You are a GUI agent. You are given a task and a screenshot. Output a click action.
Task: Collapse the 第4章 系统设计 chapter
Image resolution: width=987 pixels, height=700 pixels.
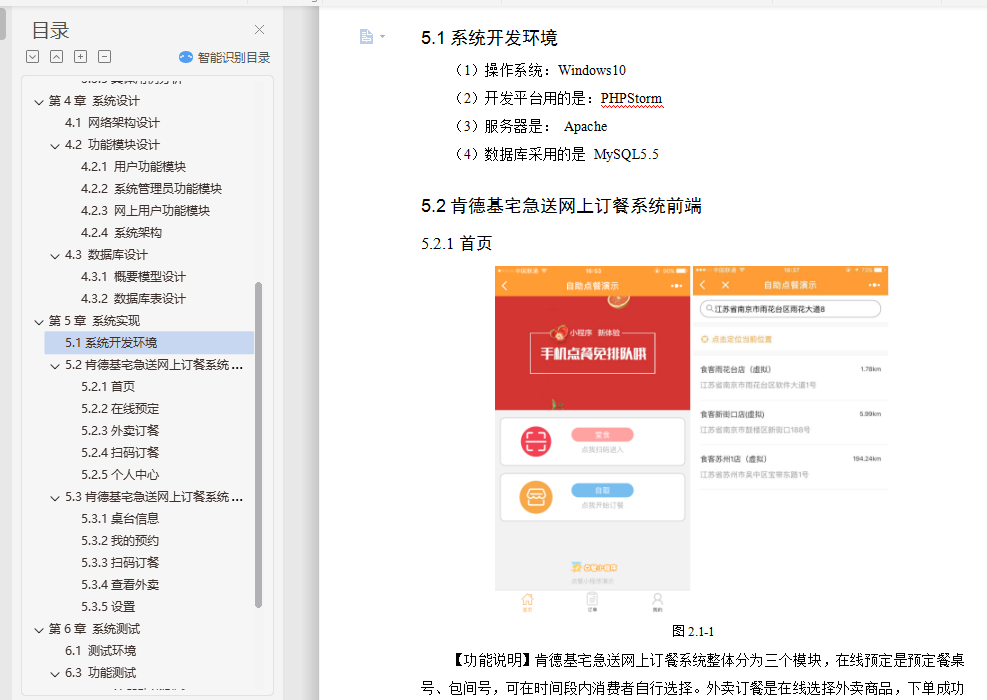(x=39, y=101)
